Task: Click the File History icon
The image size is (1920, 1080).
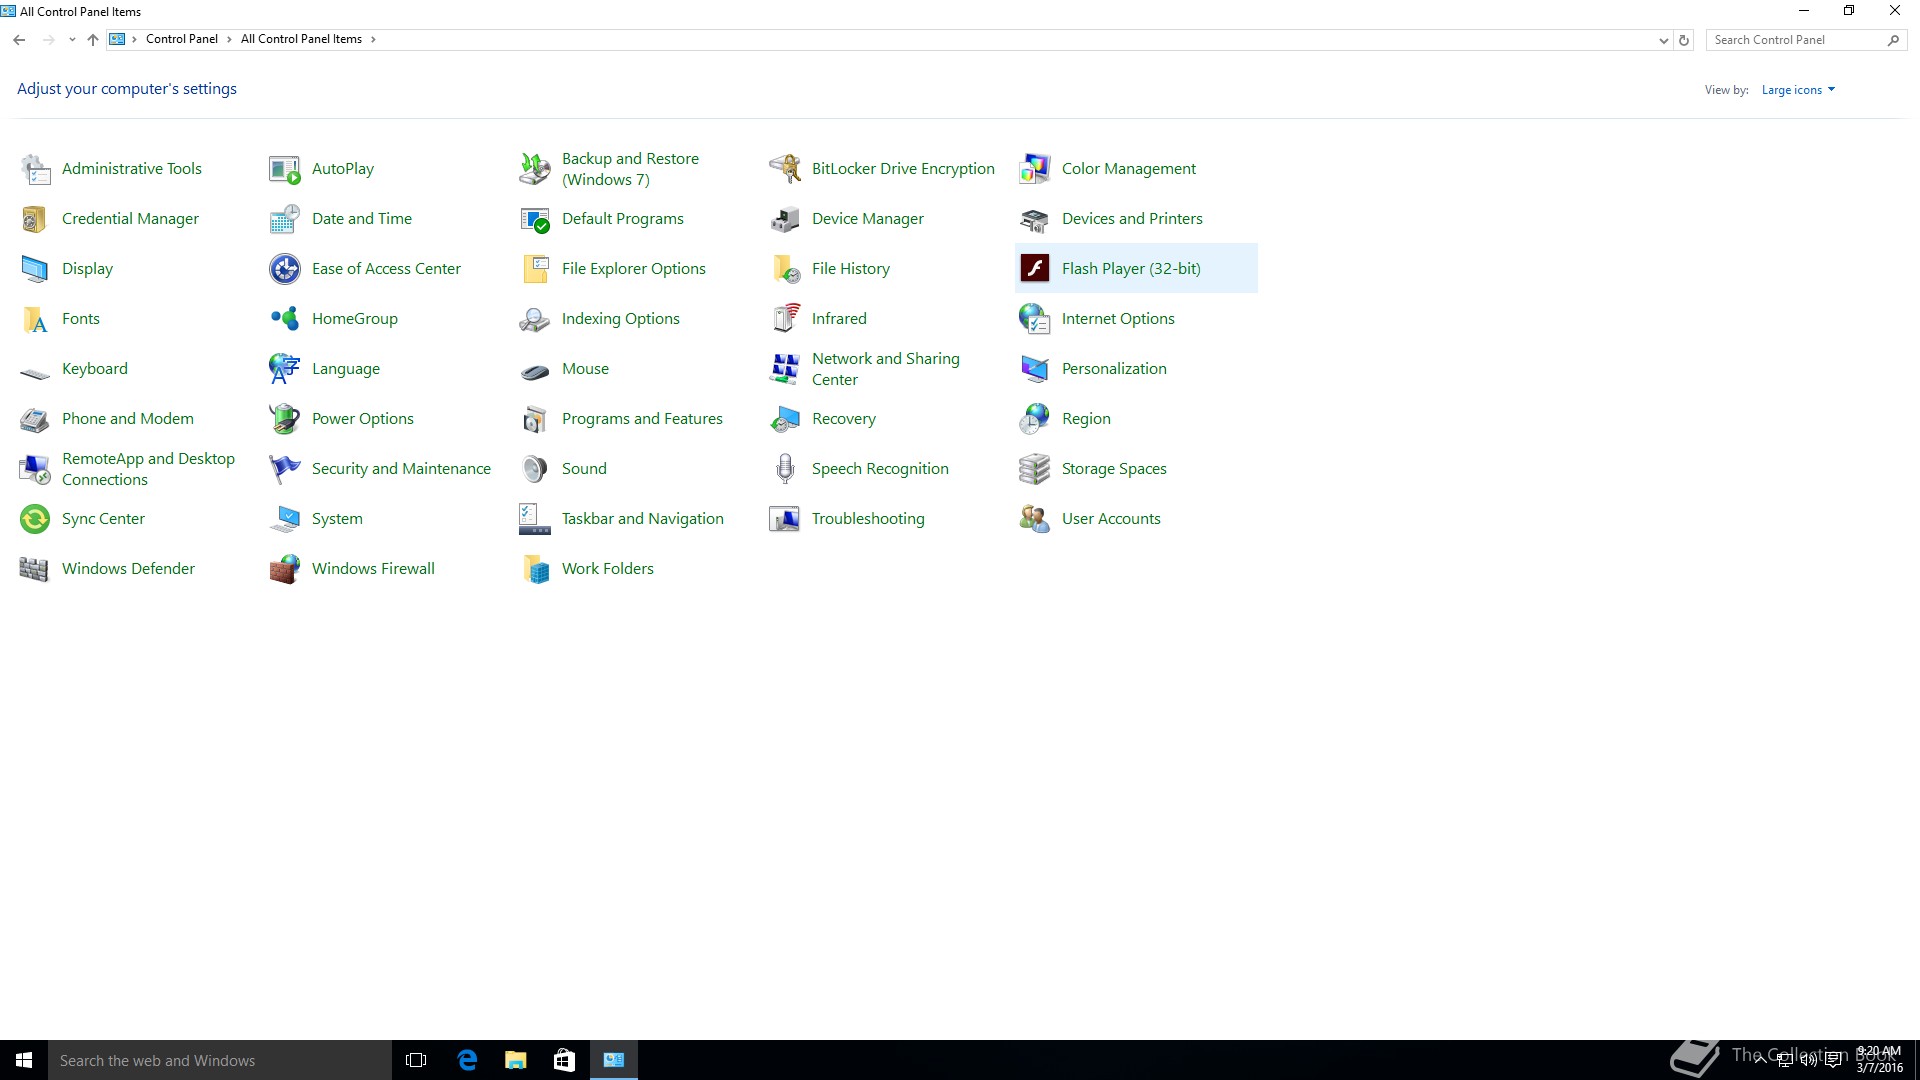Action: coord(785,269)
